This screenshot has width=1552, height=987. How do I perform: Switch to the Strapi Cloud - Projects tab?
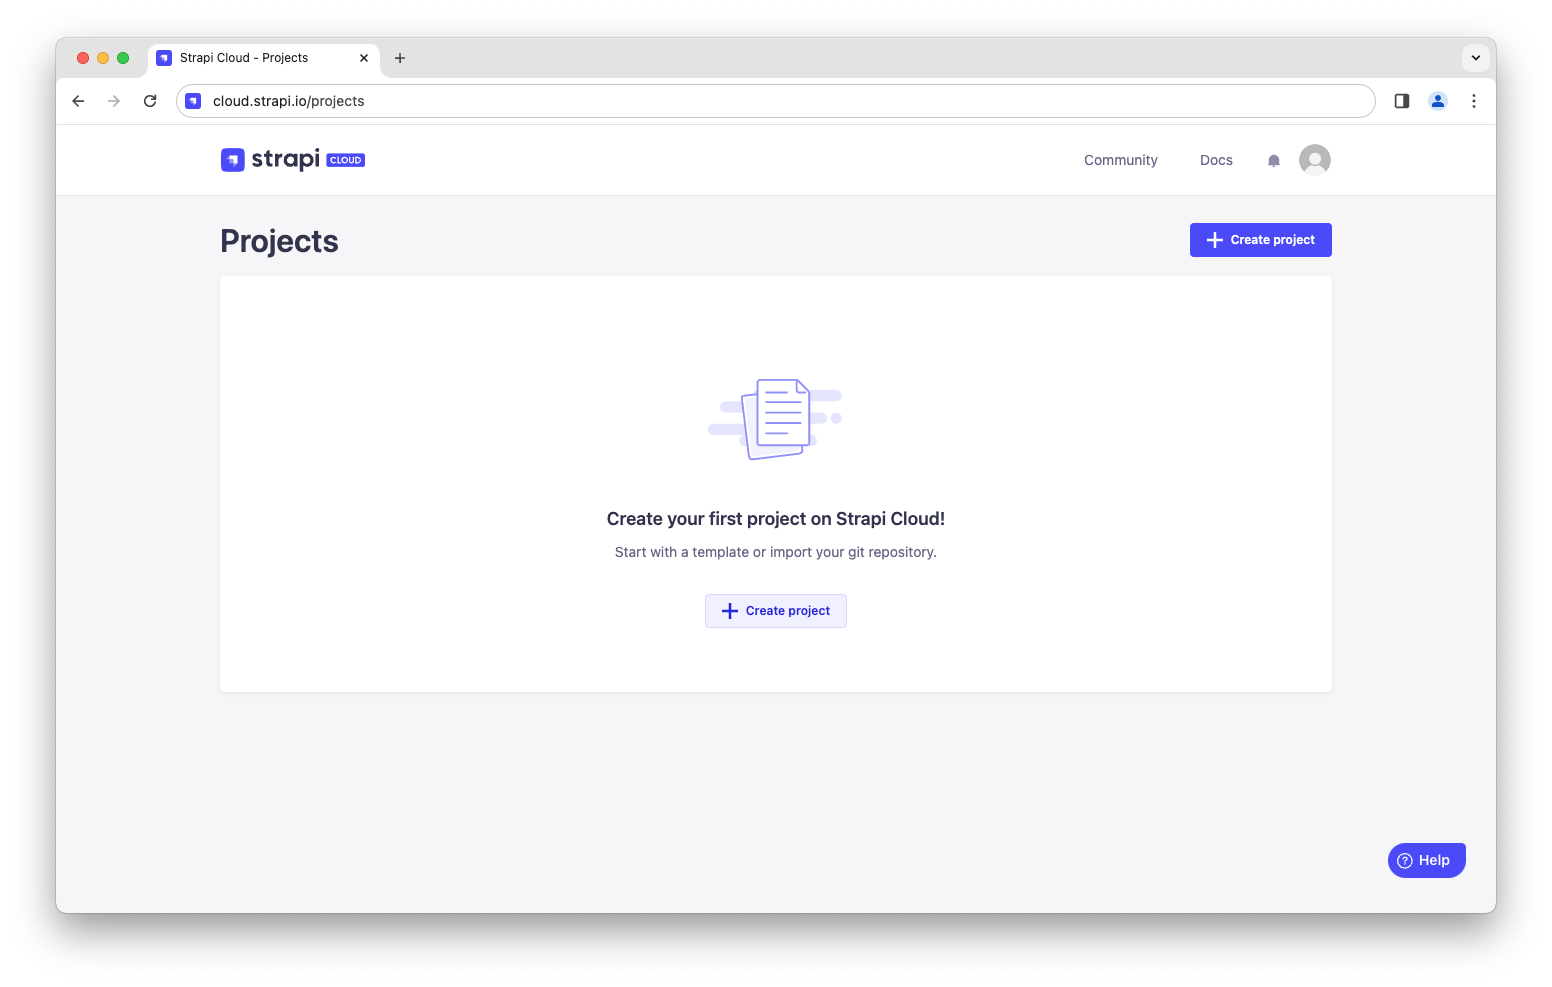[x=243, y=57]
